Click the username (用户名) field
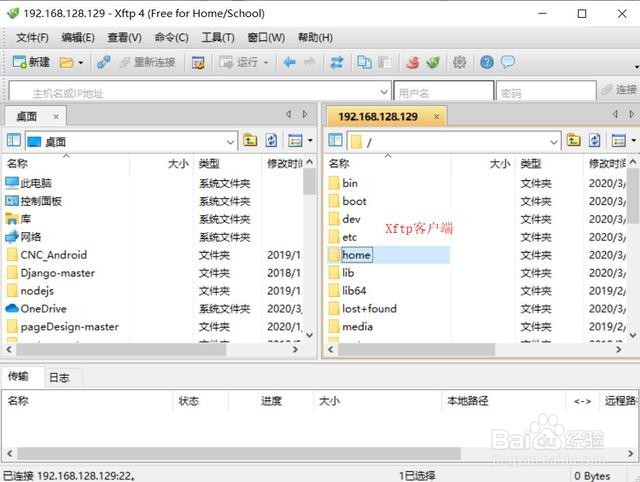640x482 pixels. tap(444, 93)
